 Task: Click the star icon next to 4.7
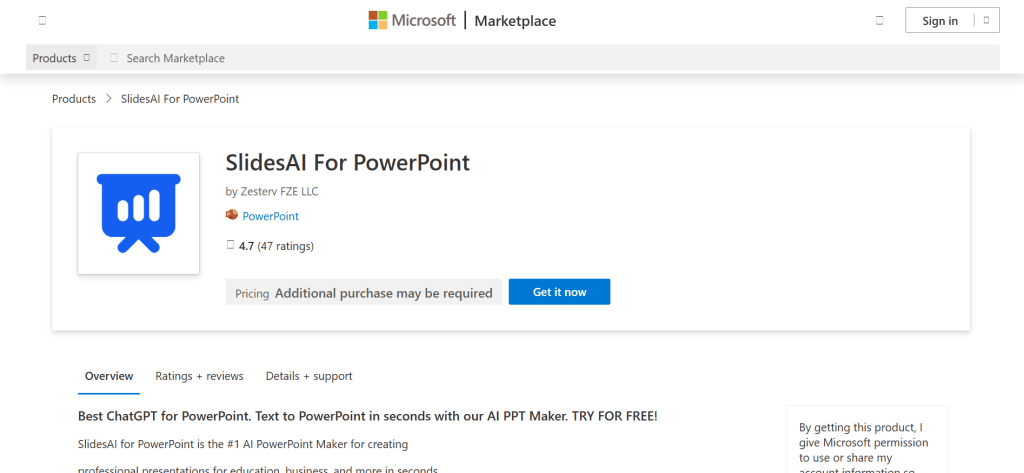point(231,245)
